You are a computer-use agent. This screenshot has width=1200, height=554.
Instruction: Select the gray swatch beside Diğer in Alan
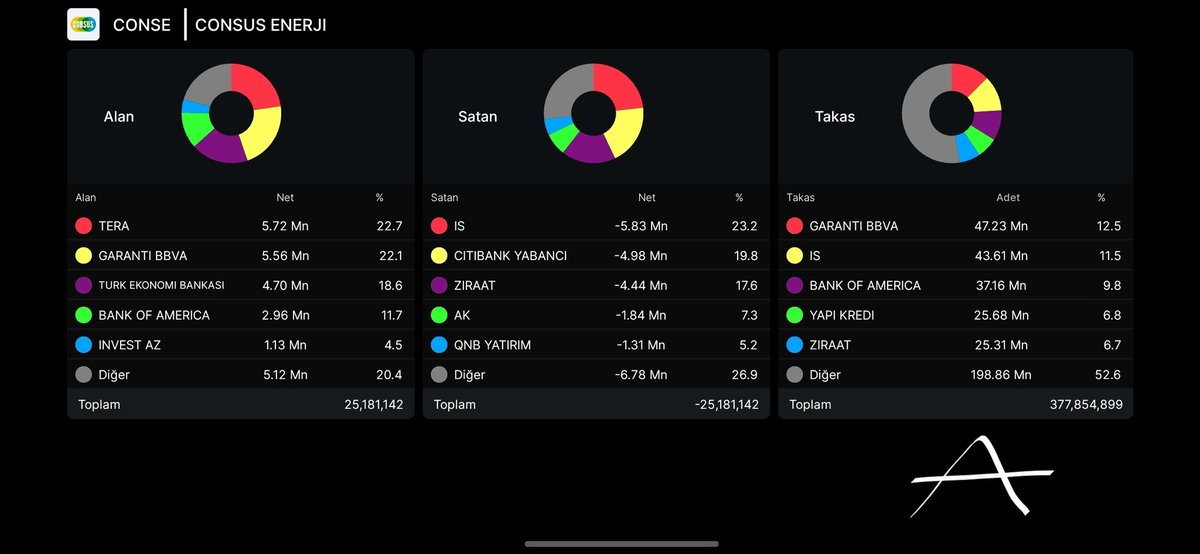(x=84, y=374)
